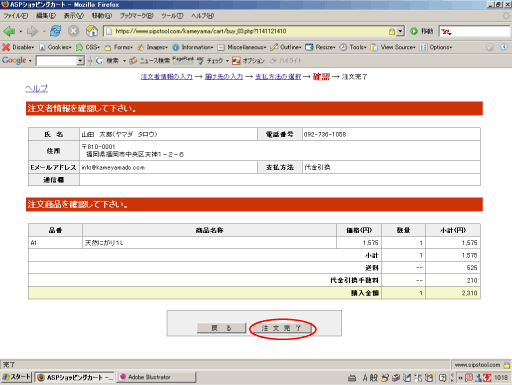Click the green Go (移動) button
Screen dimensions: 512x385
coord(422,31)
